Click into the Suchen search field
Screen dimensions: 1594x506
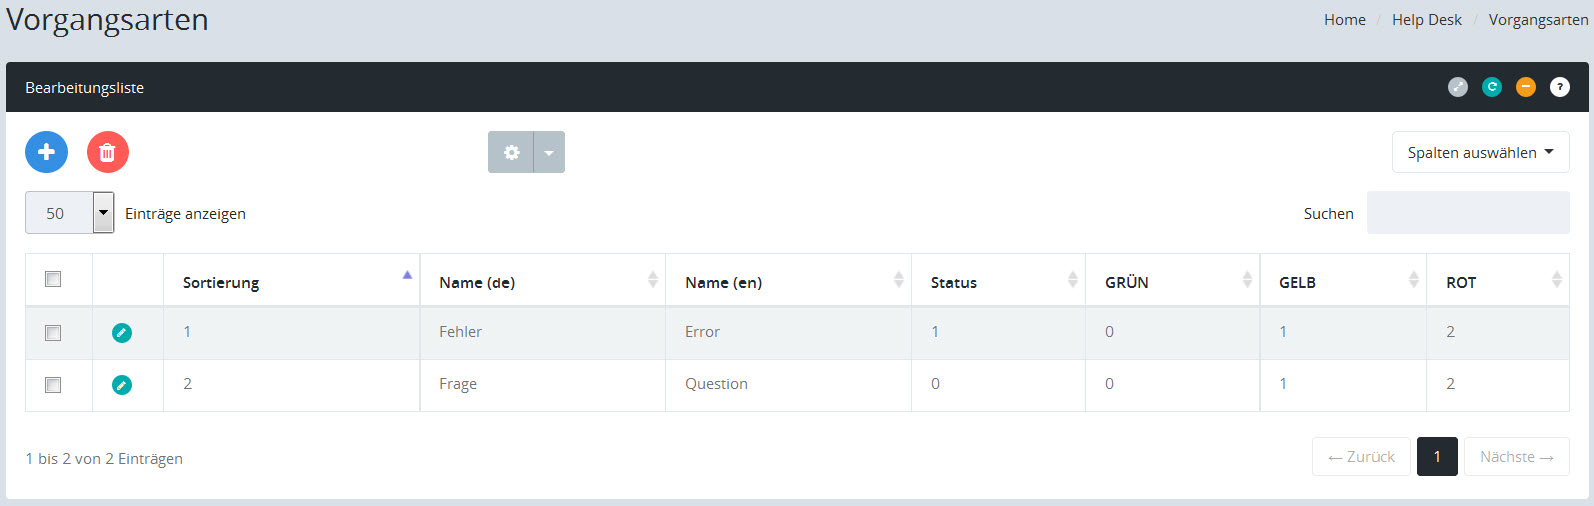pyautogui.click(x=1467, y=213)
